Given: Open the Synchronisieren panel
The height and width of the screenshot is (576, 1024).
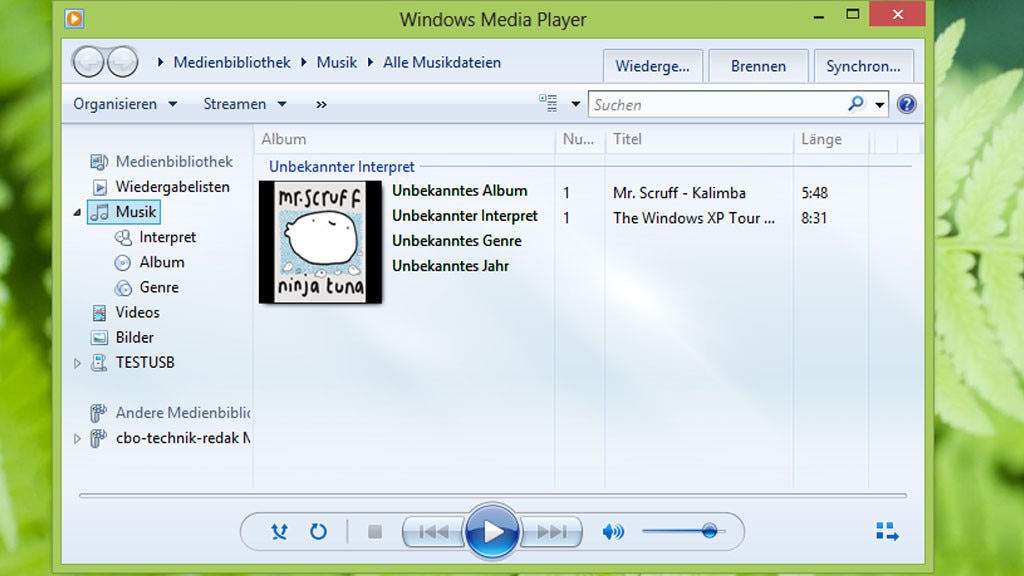Looking at the screenshot, I should click(864, 65).
